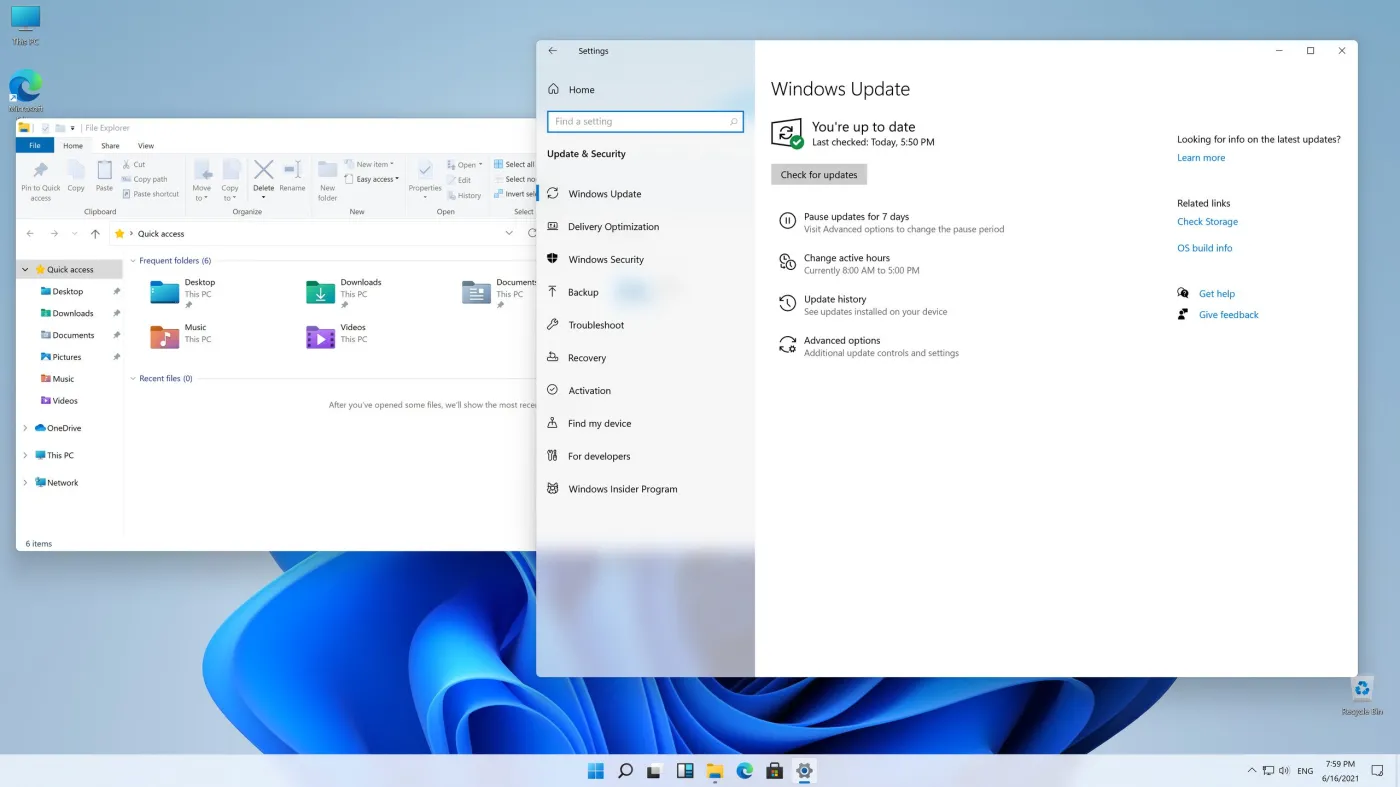
Task: Click the Update history clock icon
Action: click(x=787, y=303)
